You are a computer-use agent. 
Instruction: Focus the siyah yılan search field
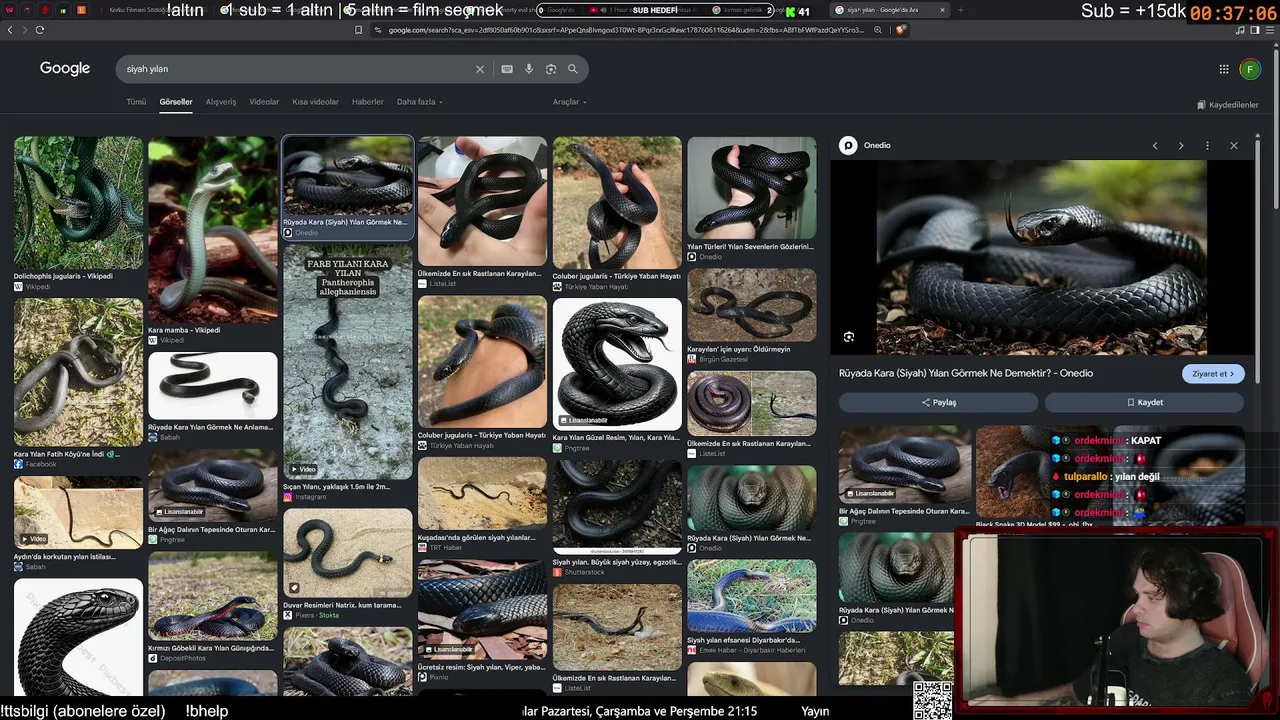(295, 69)
